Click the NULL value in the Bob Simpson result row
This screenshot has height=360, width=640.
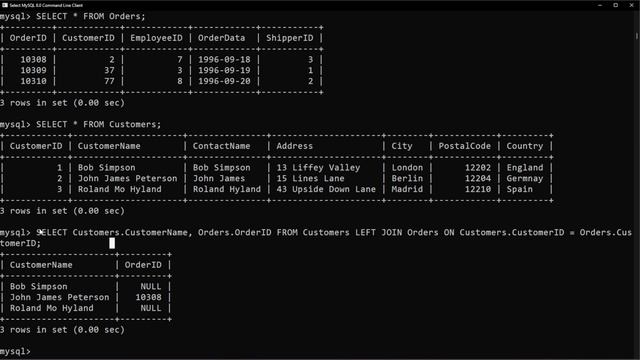(x=151, y=287)
